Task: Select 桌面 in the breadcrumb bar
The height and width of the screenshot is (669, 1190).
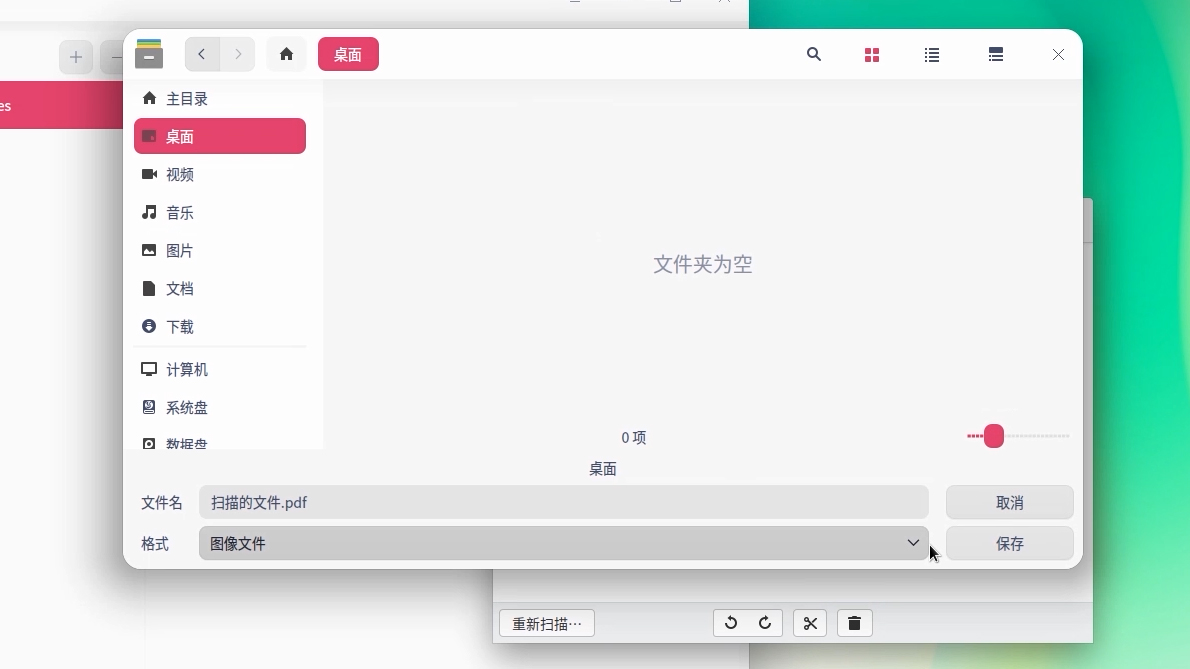Action: 348,54
